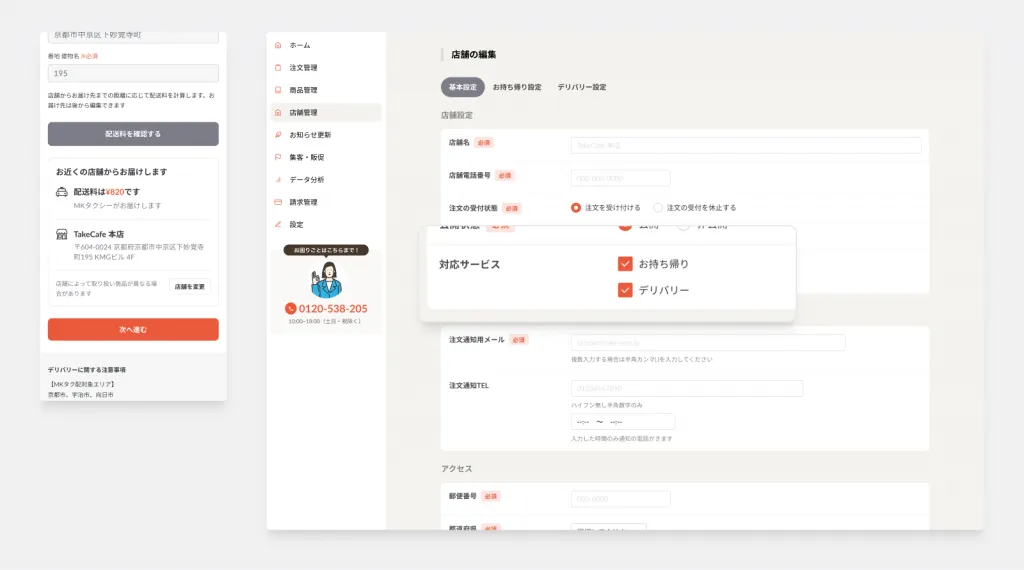
Task: Click the 集客・販促 flag icon
Action: [278, 157]
